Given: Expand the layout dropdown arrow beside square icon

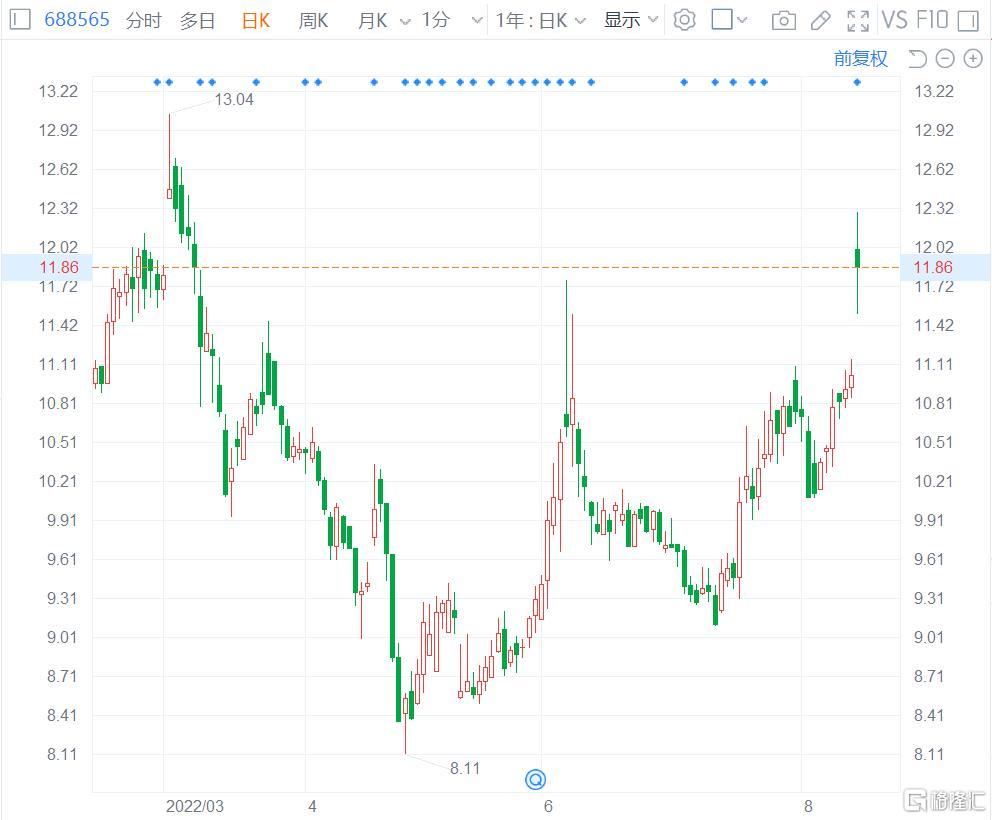Looking at the screenshot, I should [742, 20].
